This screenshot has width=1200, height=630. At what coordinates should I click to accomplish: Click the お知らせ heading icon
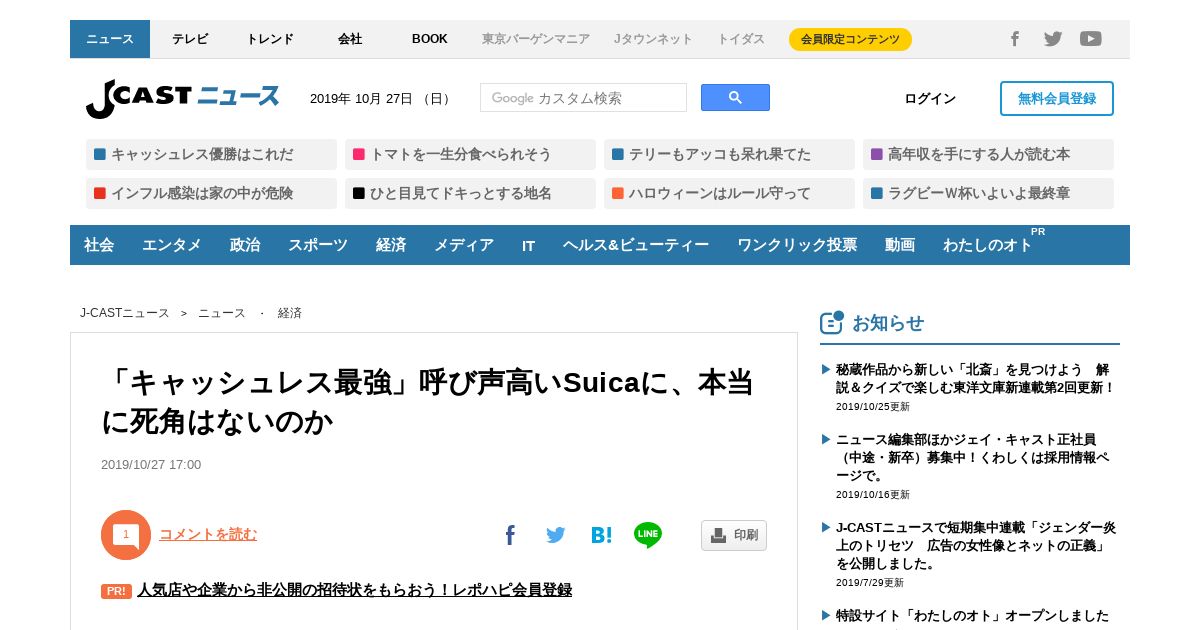[x=832, y=322]
